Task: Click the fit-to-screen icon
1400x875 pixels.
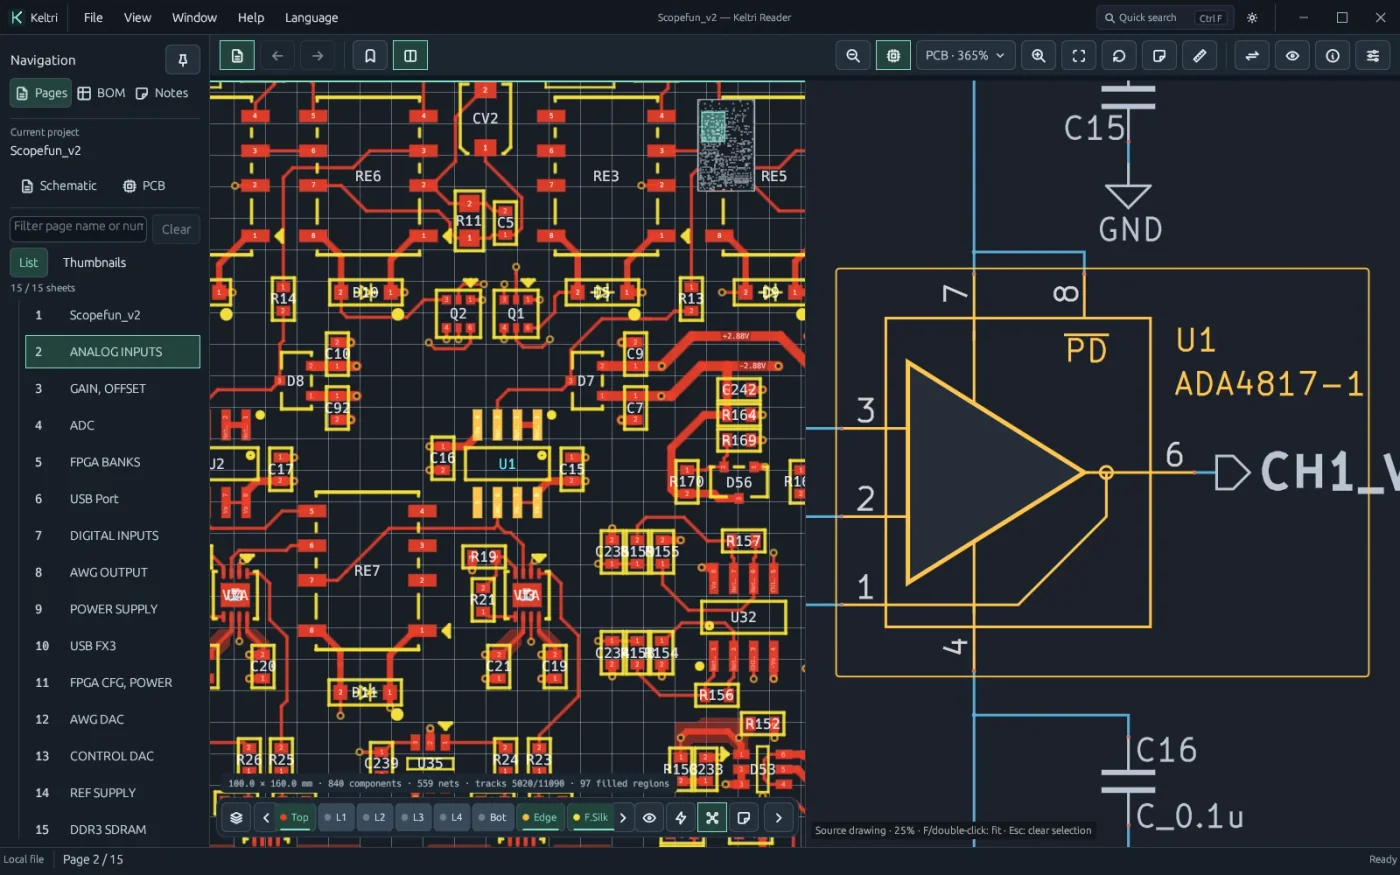Action: 1079,56
